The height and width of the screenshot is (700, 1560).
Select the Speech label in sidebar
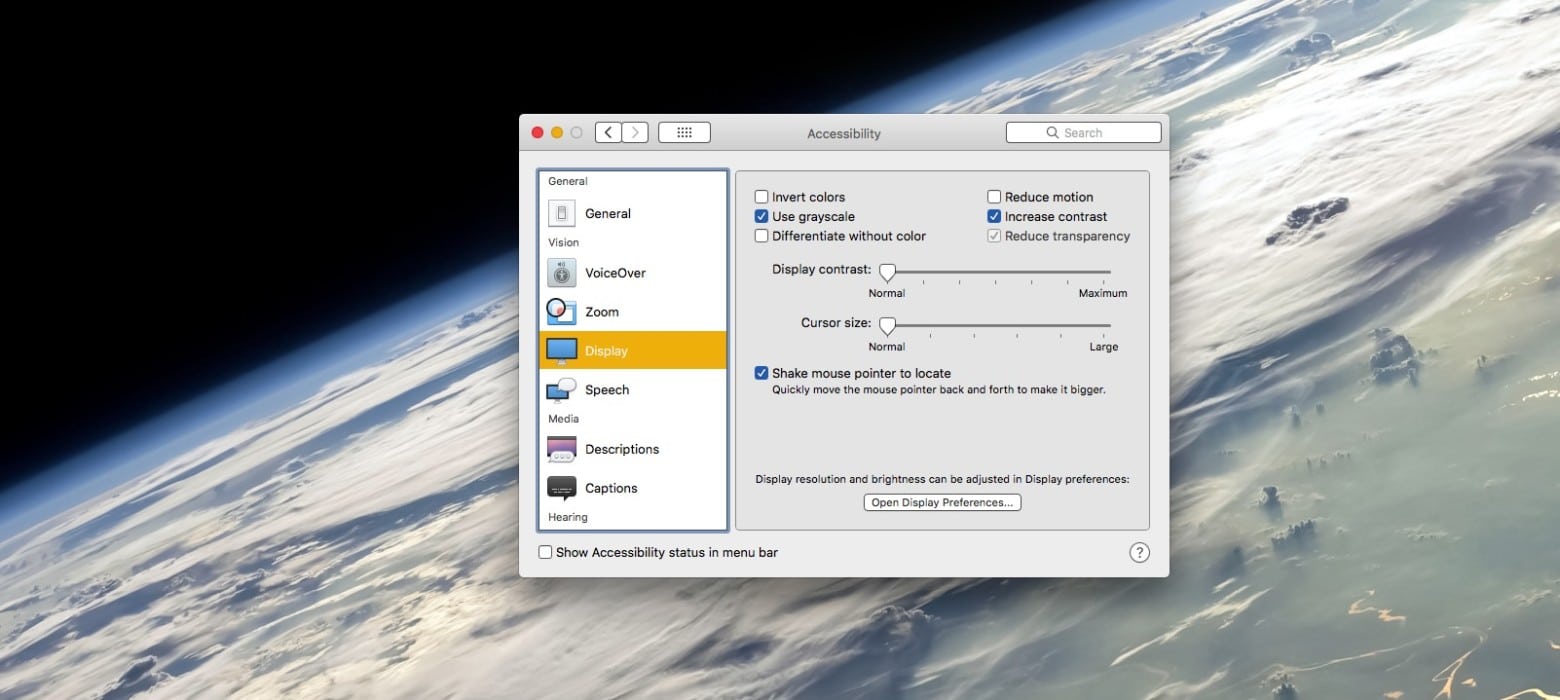coord(607,390)
